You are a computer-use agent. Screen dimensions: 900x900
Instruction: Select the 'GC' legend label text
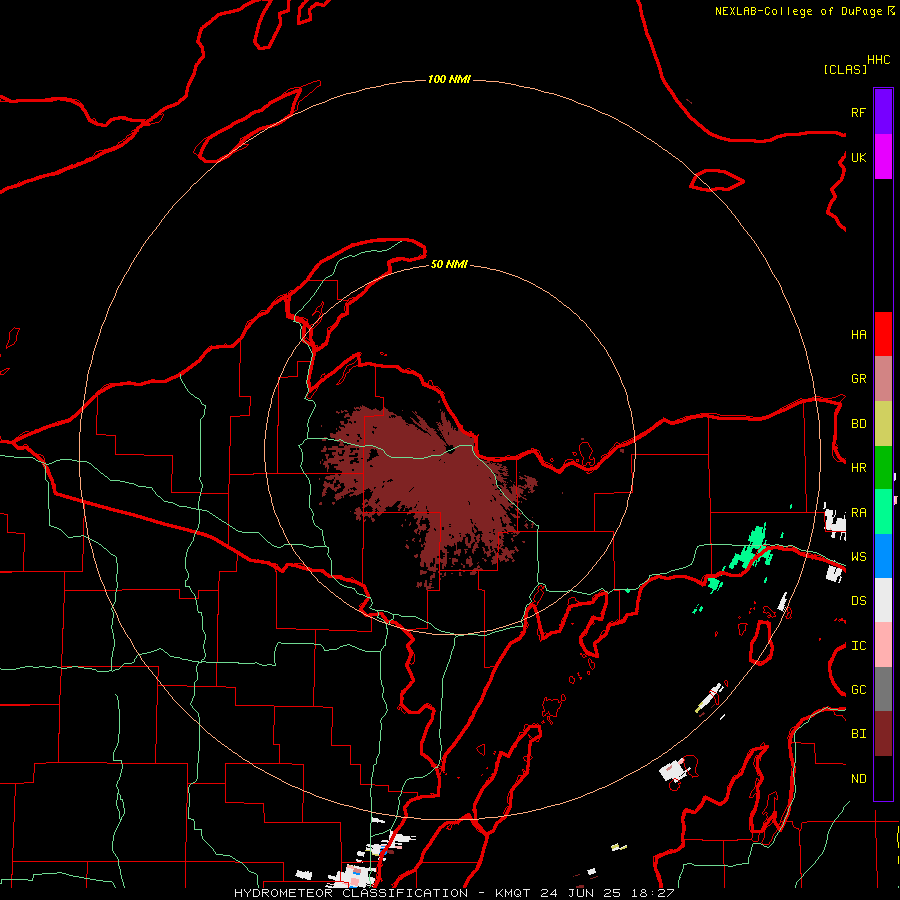click(x=858, y=690)
